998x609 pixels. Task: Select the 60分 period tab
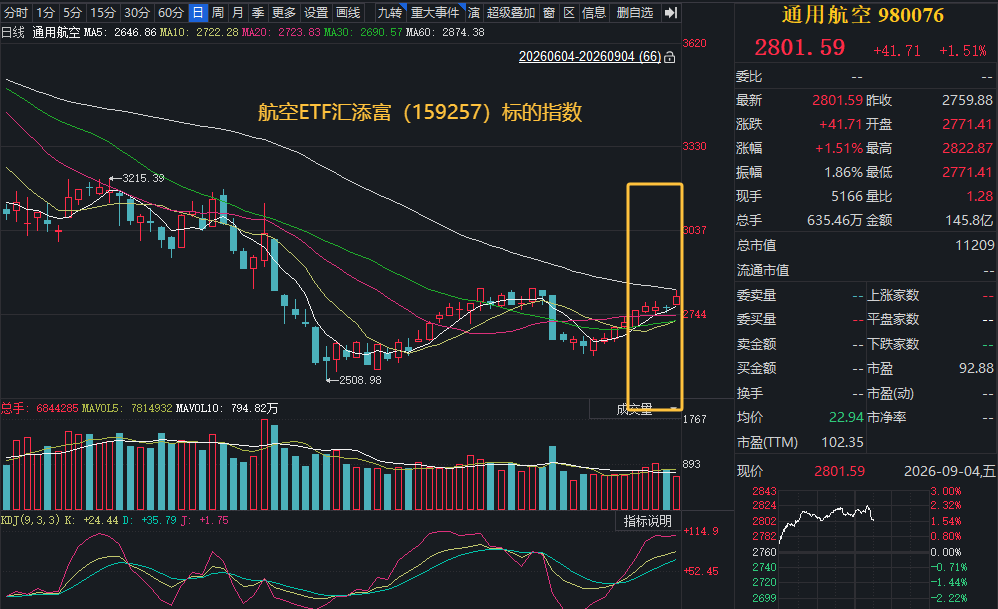coord(171,13)
